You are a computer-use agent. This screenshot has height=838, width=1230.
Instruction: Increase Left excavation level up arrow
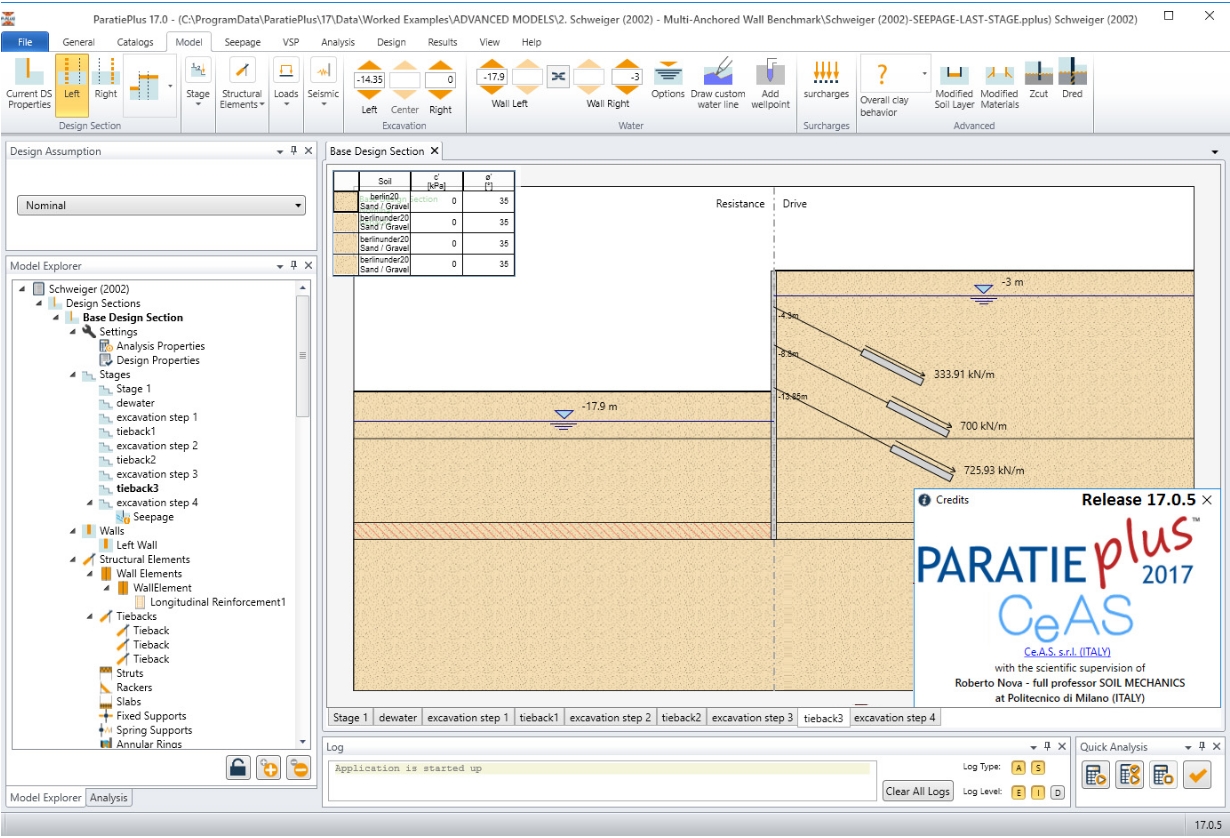(370, 64)
